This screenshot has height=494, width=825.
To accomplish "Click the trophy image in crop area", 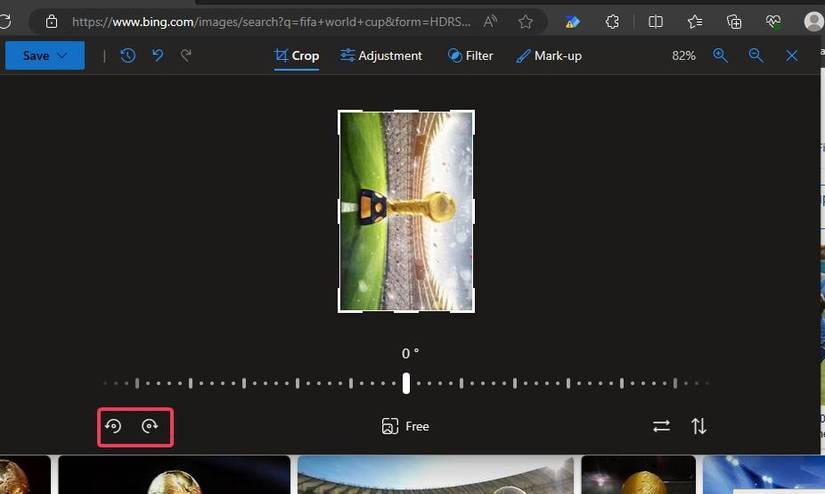I will tap(406, 211).
